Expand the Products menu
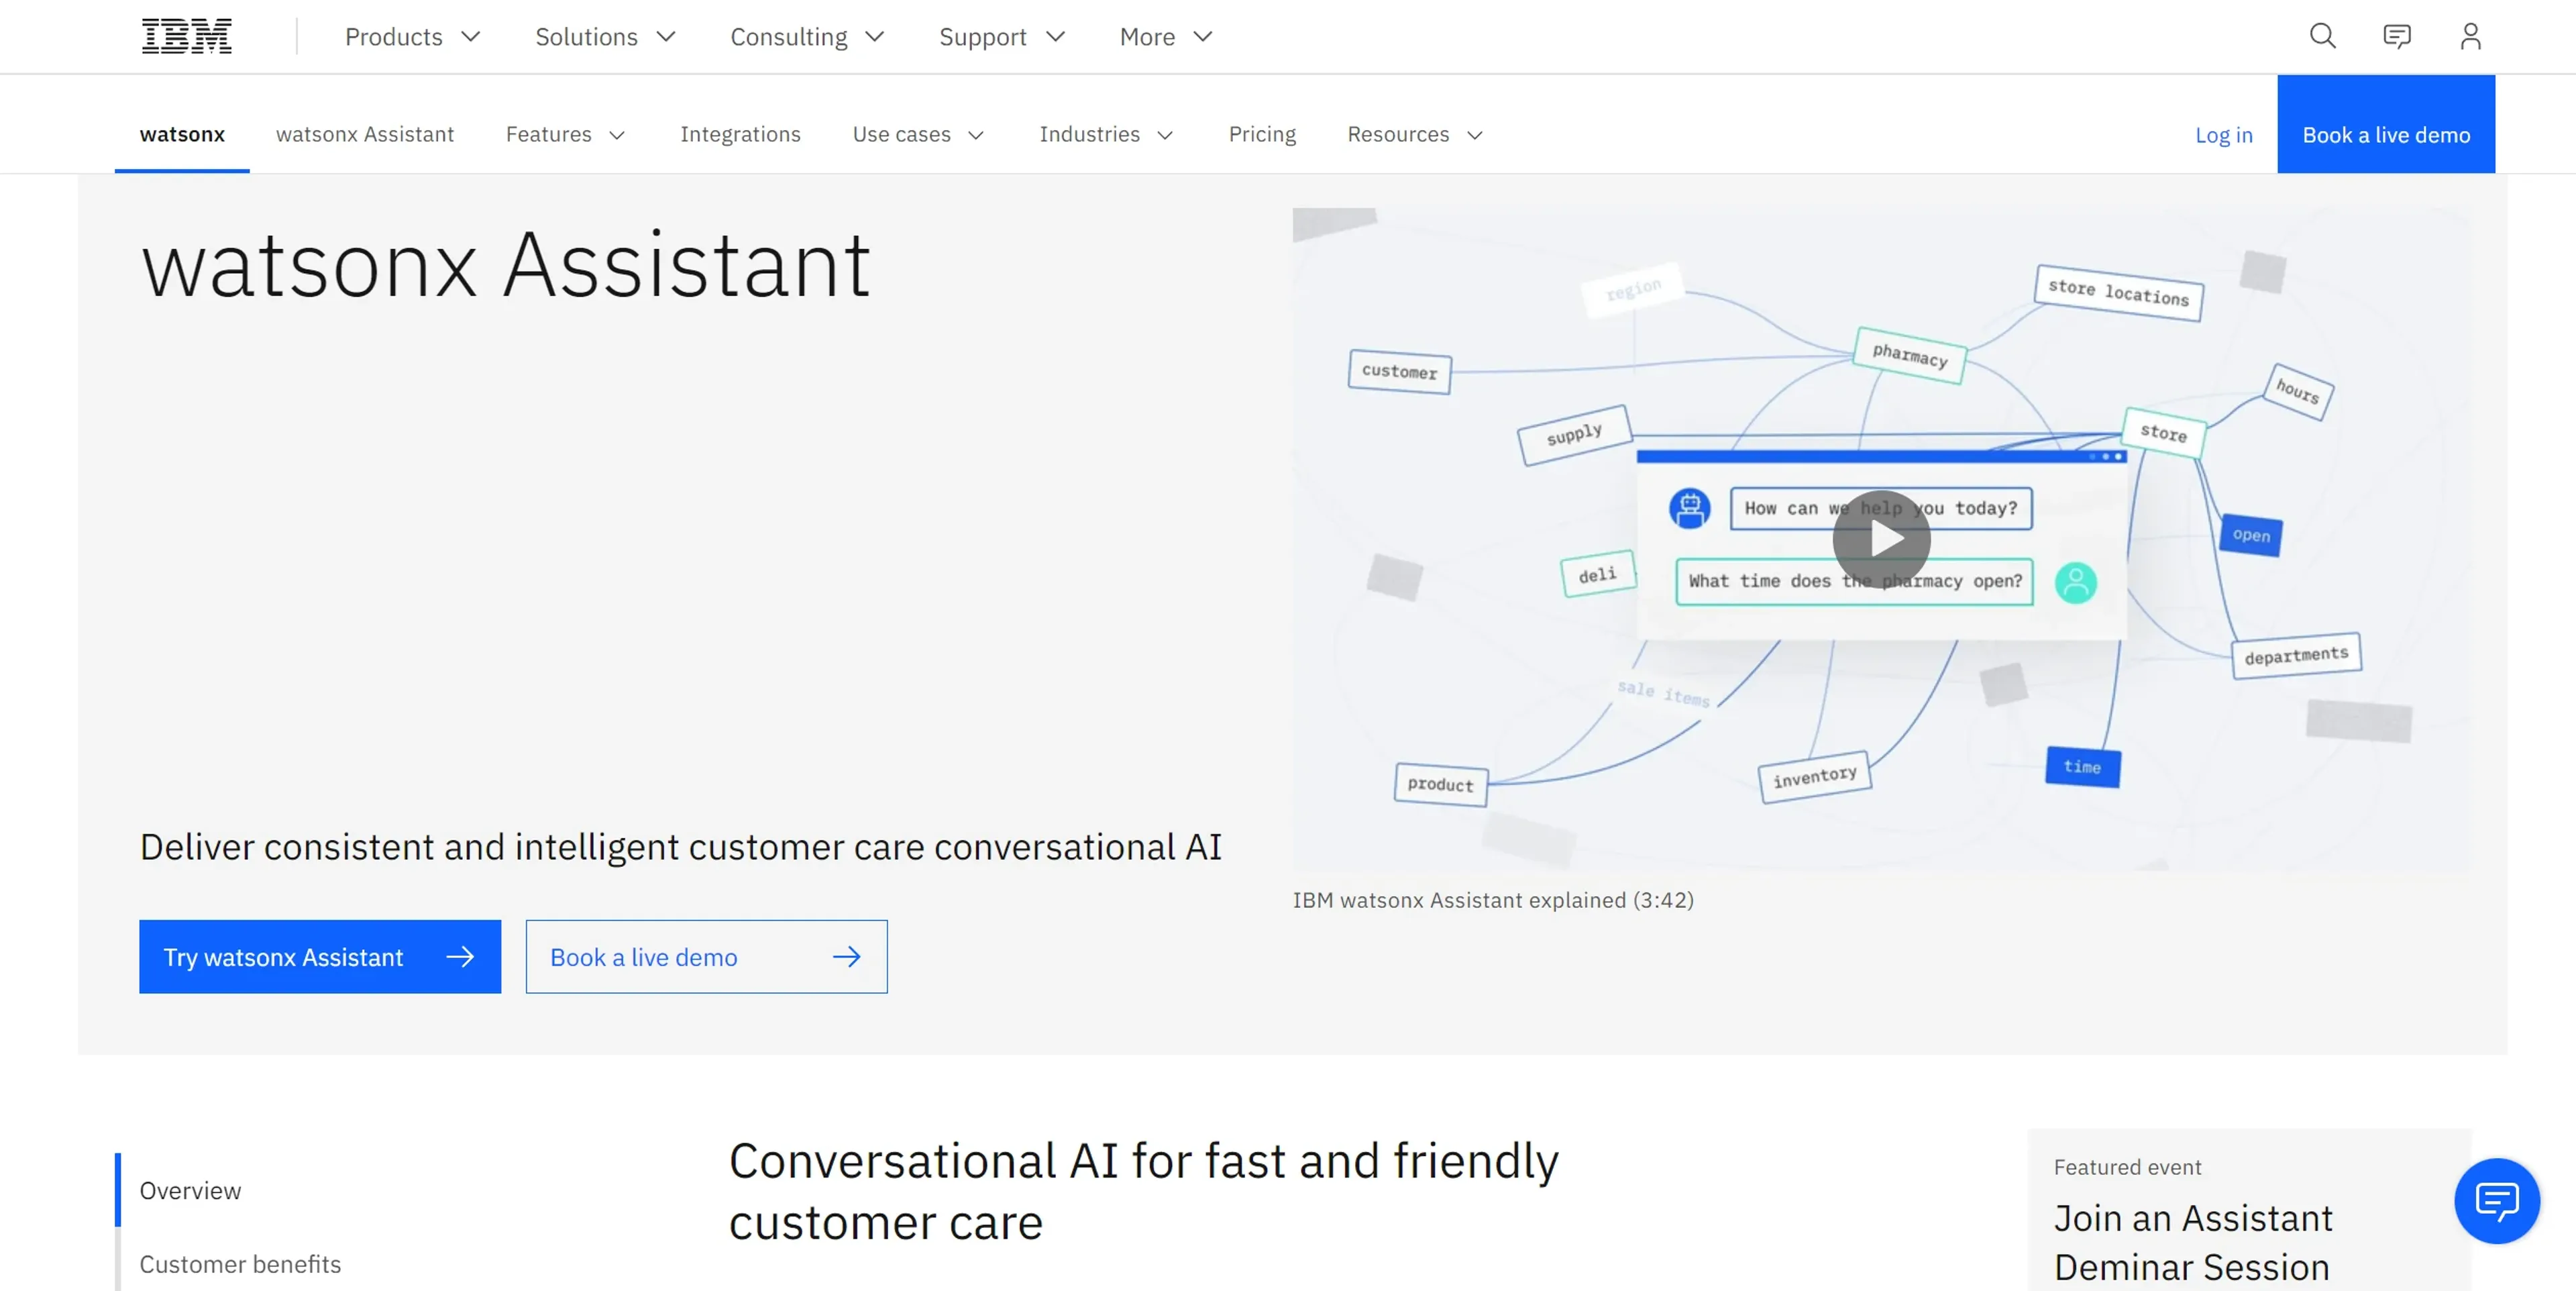The height and width of the screenshot is (1291, 2576). pyautogui.click(x=413, y=37)
